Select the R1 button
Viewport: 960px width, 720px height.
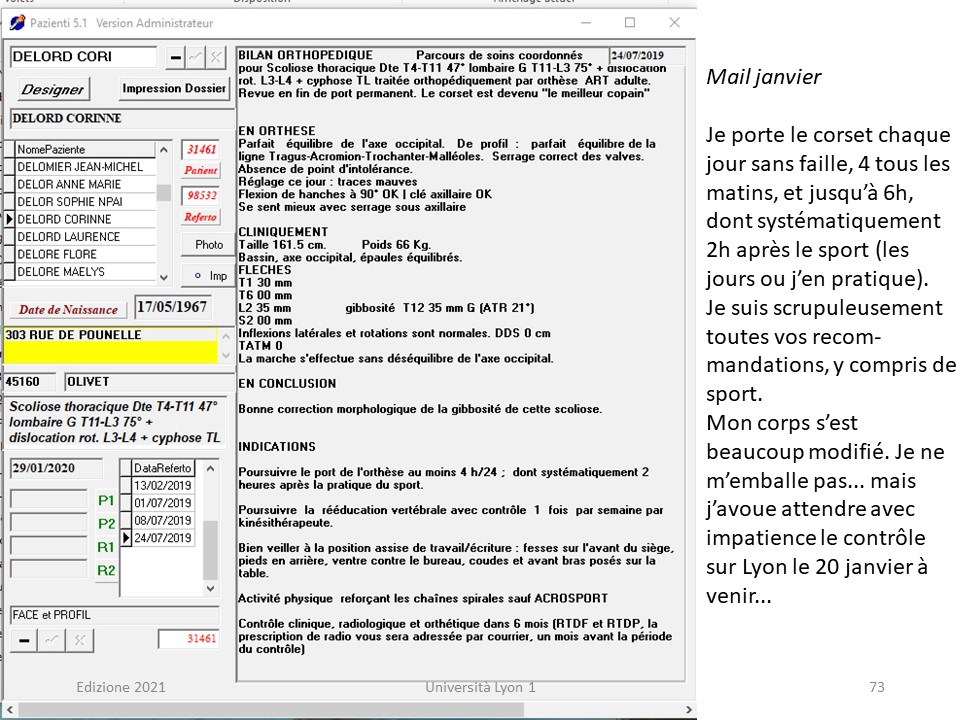click(x=106, y=547)
